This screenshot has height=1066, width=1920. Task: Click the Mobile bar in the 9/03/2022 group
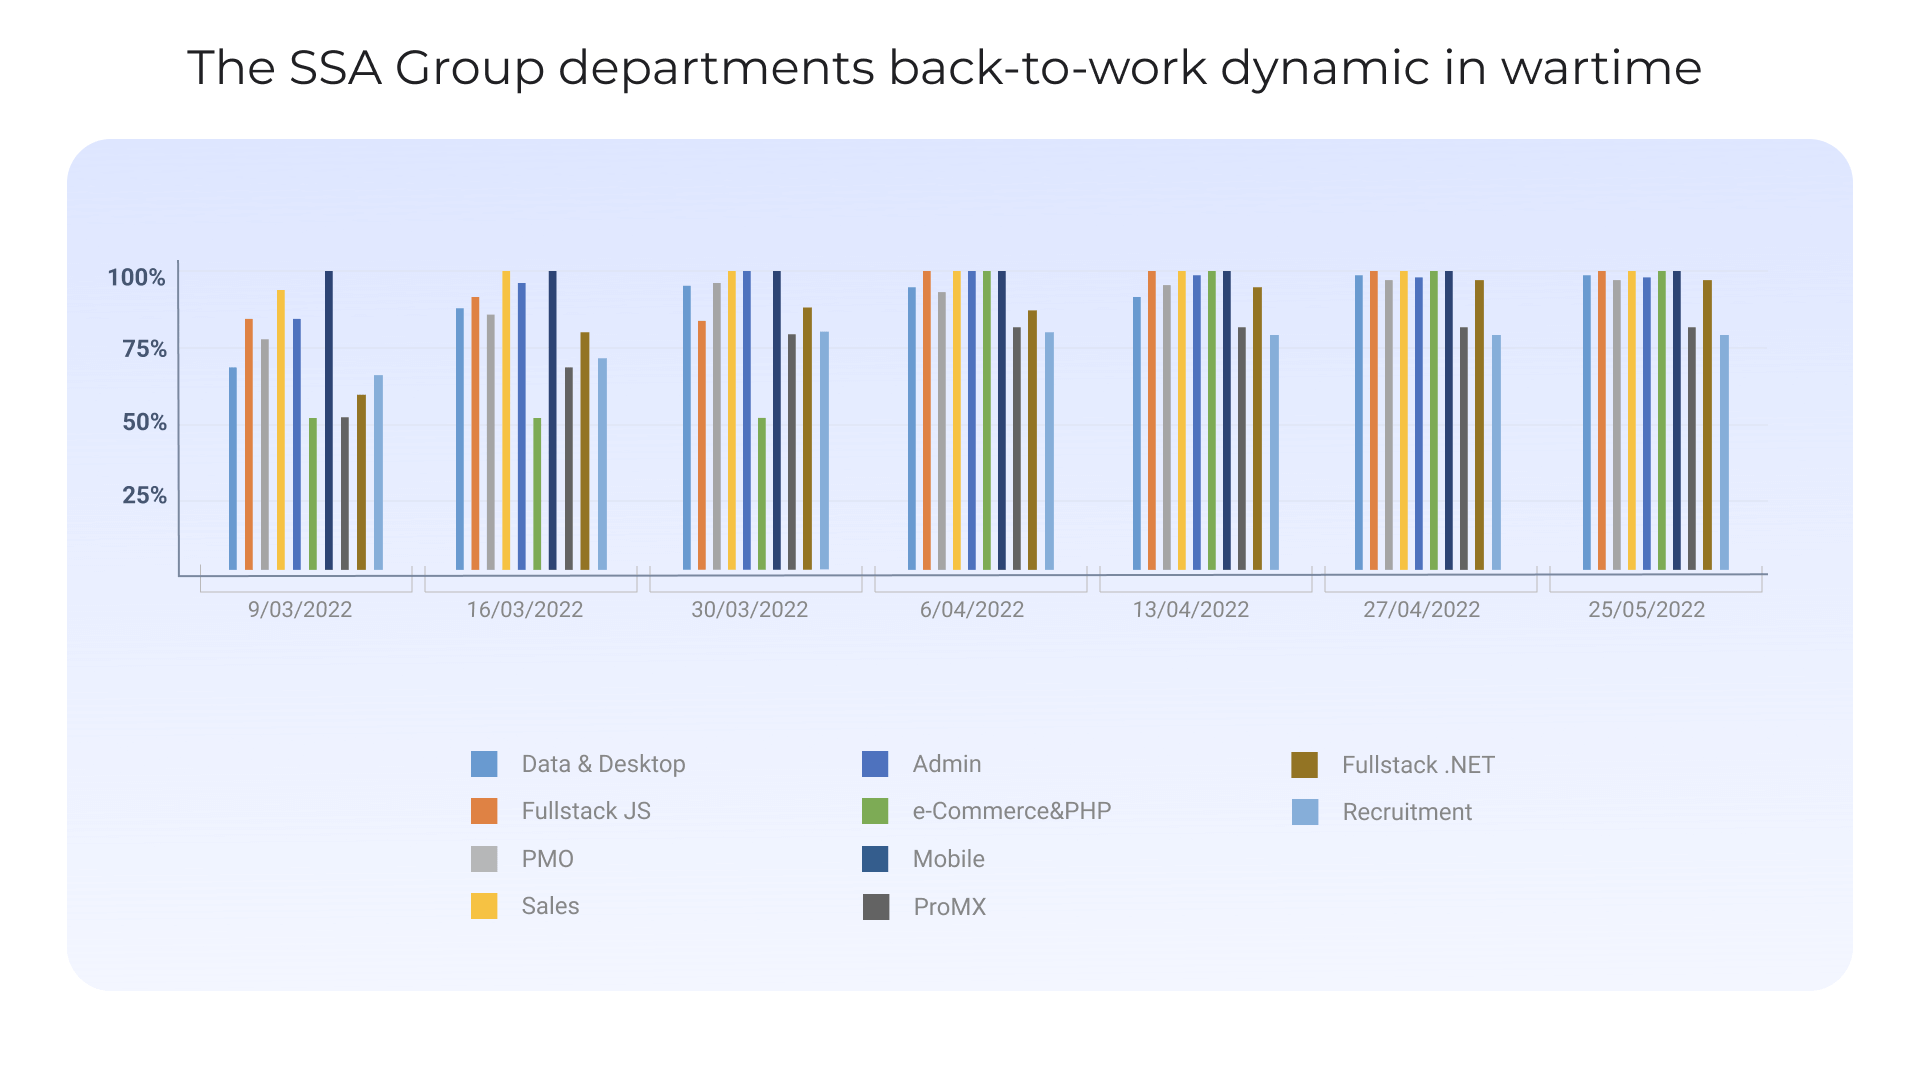pyautogui.click(x=329, y=420)
